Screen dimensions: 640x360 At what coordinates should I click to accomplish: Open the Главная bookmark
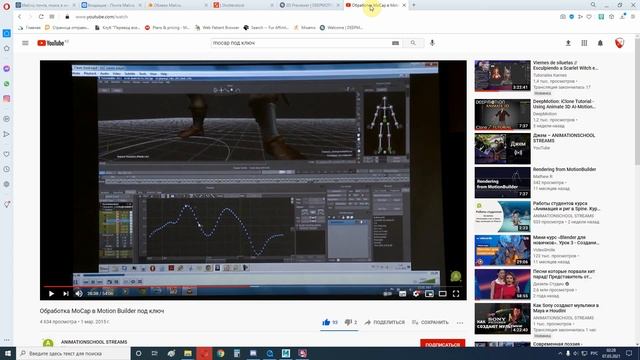tap(29, 28)
